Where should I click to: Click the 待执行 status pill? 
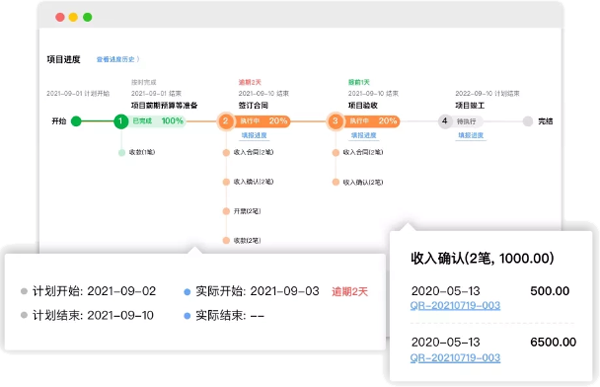point(466,122)
